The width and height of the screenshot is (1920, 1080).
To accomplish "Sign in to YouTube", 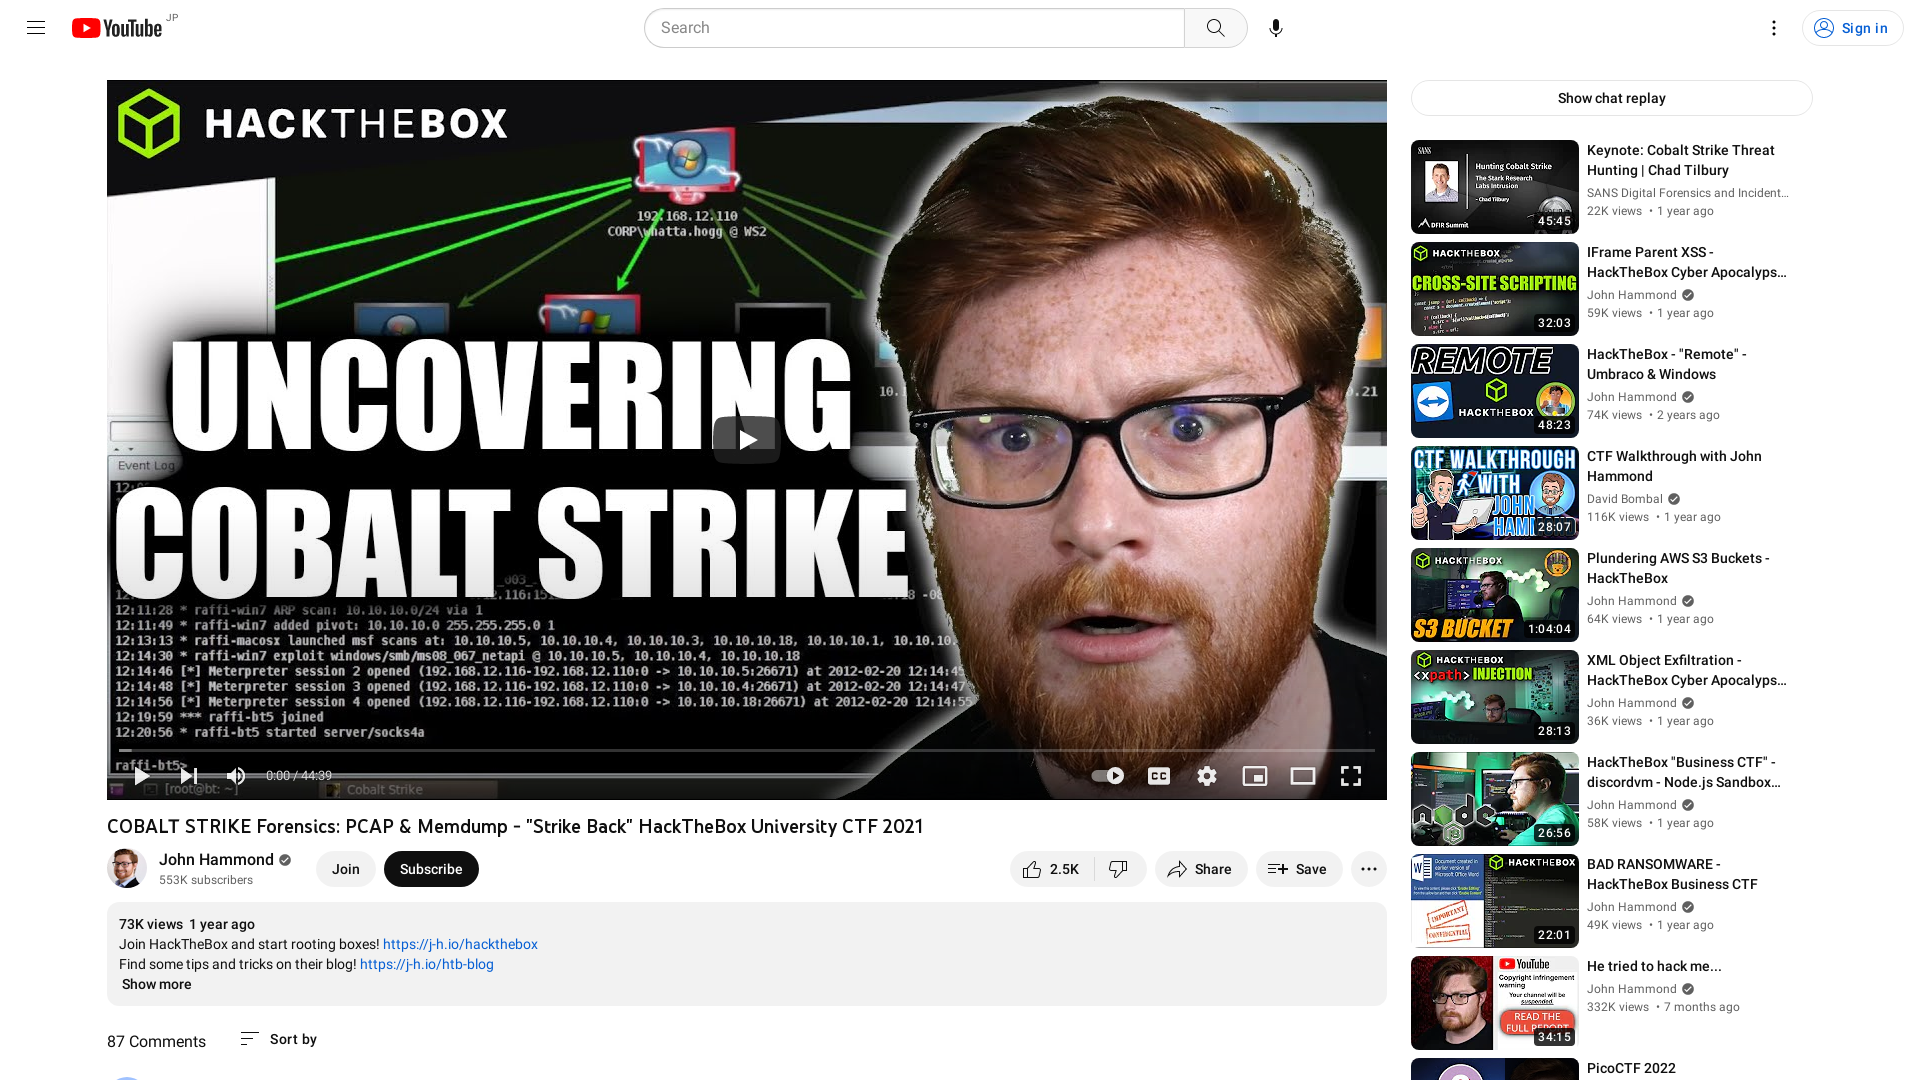I will [1852, 28].
